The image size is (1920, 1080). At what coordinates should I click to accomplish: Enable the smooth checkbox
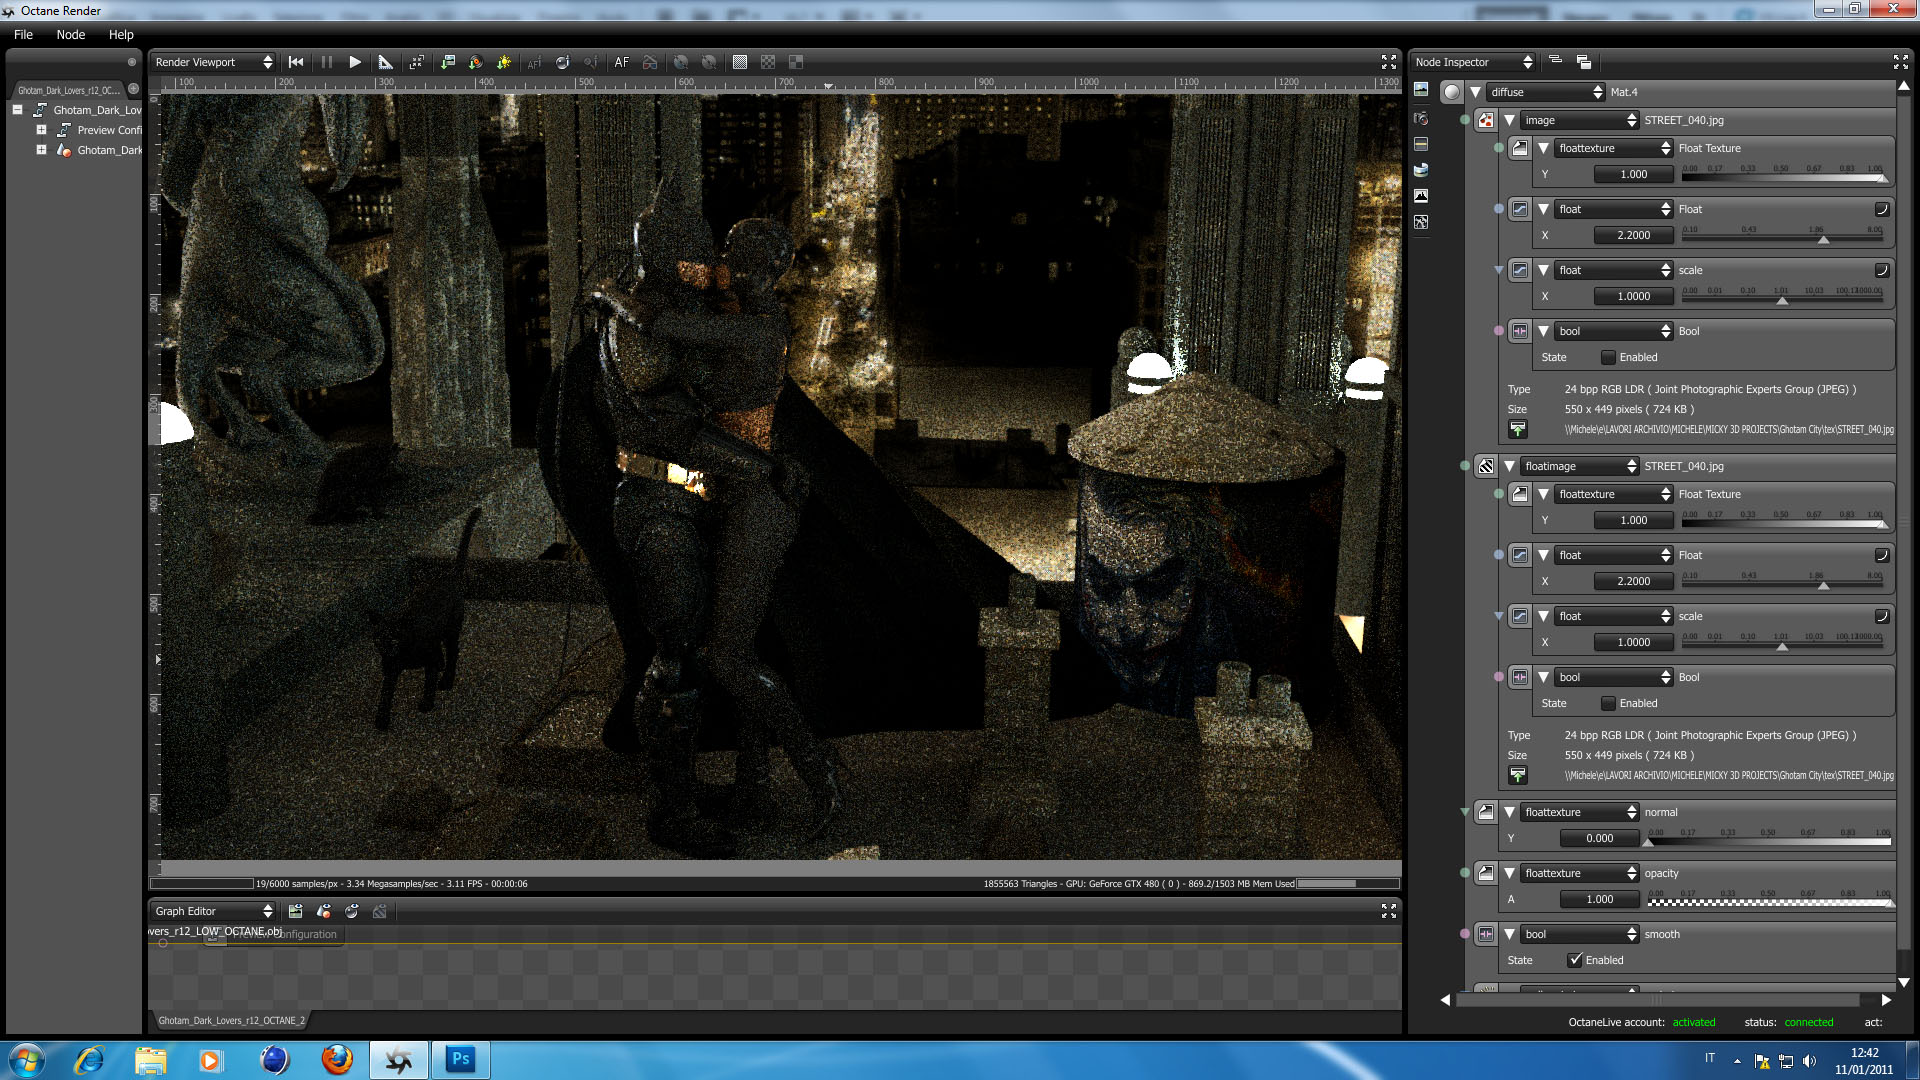coord(1575,960)
